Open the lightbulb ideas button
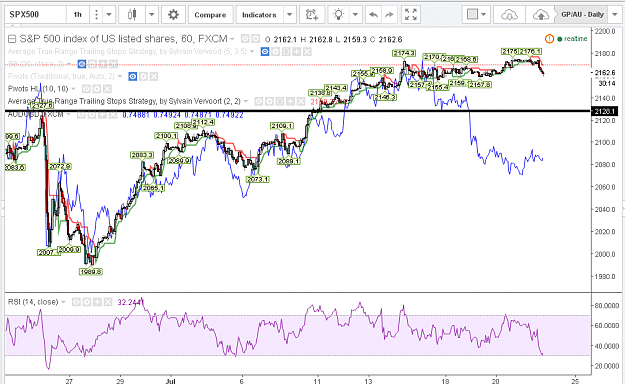The image size is (625, 384). (x=338, y=15)
